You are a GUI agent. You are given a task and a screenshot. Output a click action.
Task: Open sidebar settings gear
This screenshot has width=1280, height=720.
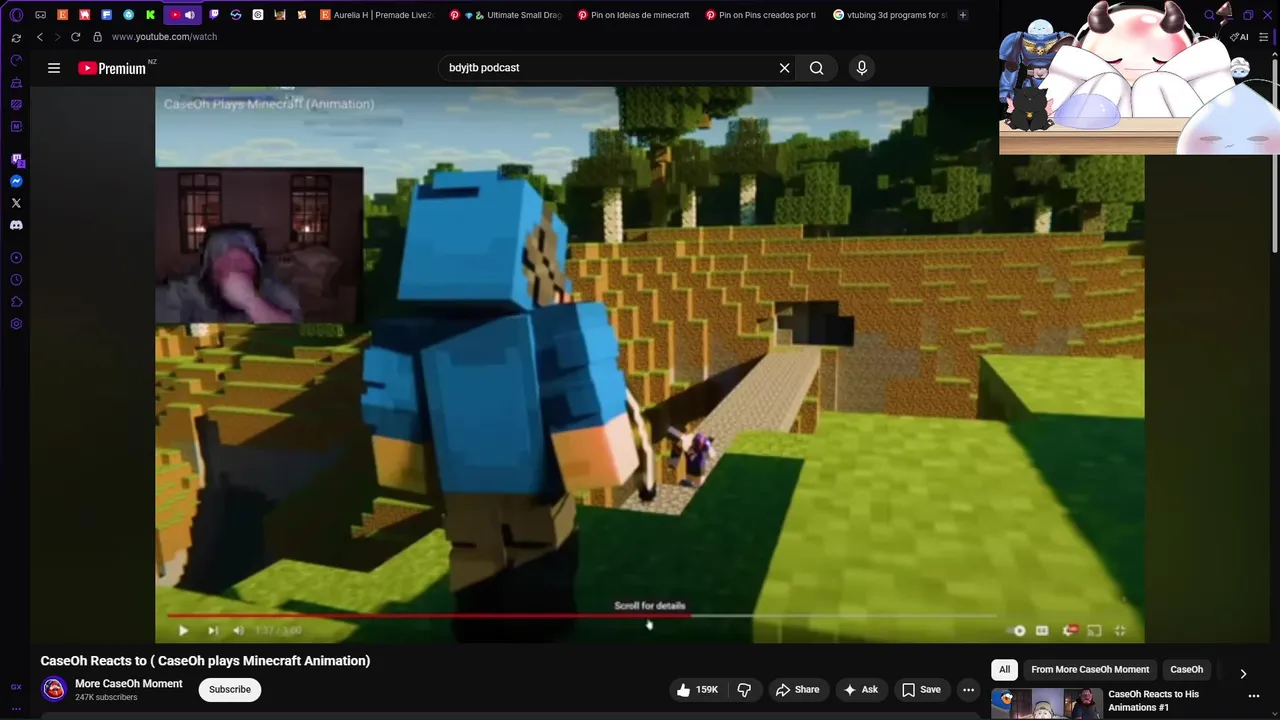pyautogui.click(x=16, y=324)
